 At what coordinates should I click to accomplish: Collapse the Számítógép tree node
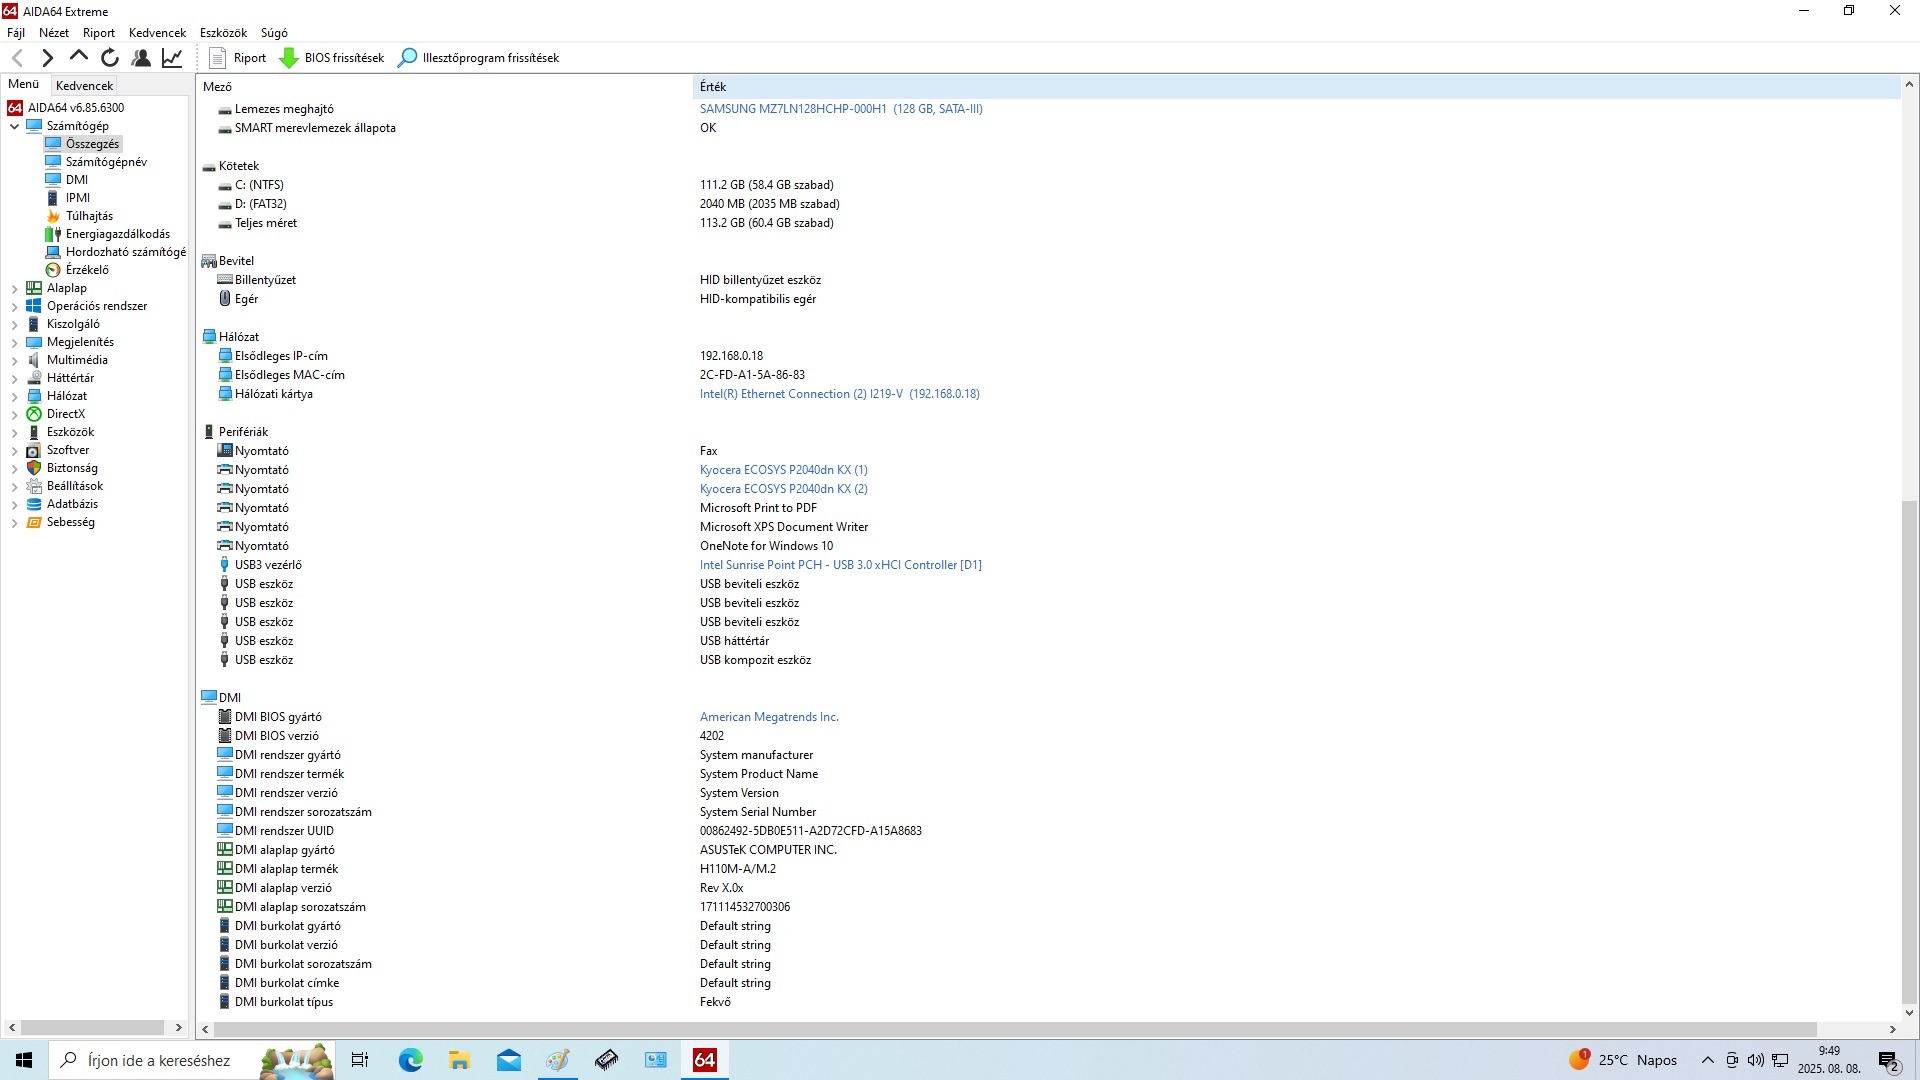14,127
